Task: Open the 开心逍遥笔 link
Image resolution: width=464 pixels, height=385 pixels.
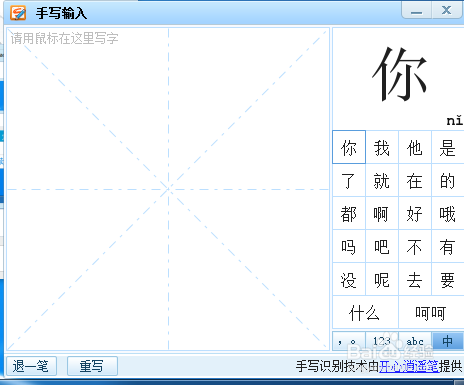Action: (x=409, y=366)
